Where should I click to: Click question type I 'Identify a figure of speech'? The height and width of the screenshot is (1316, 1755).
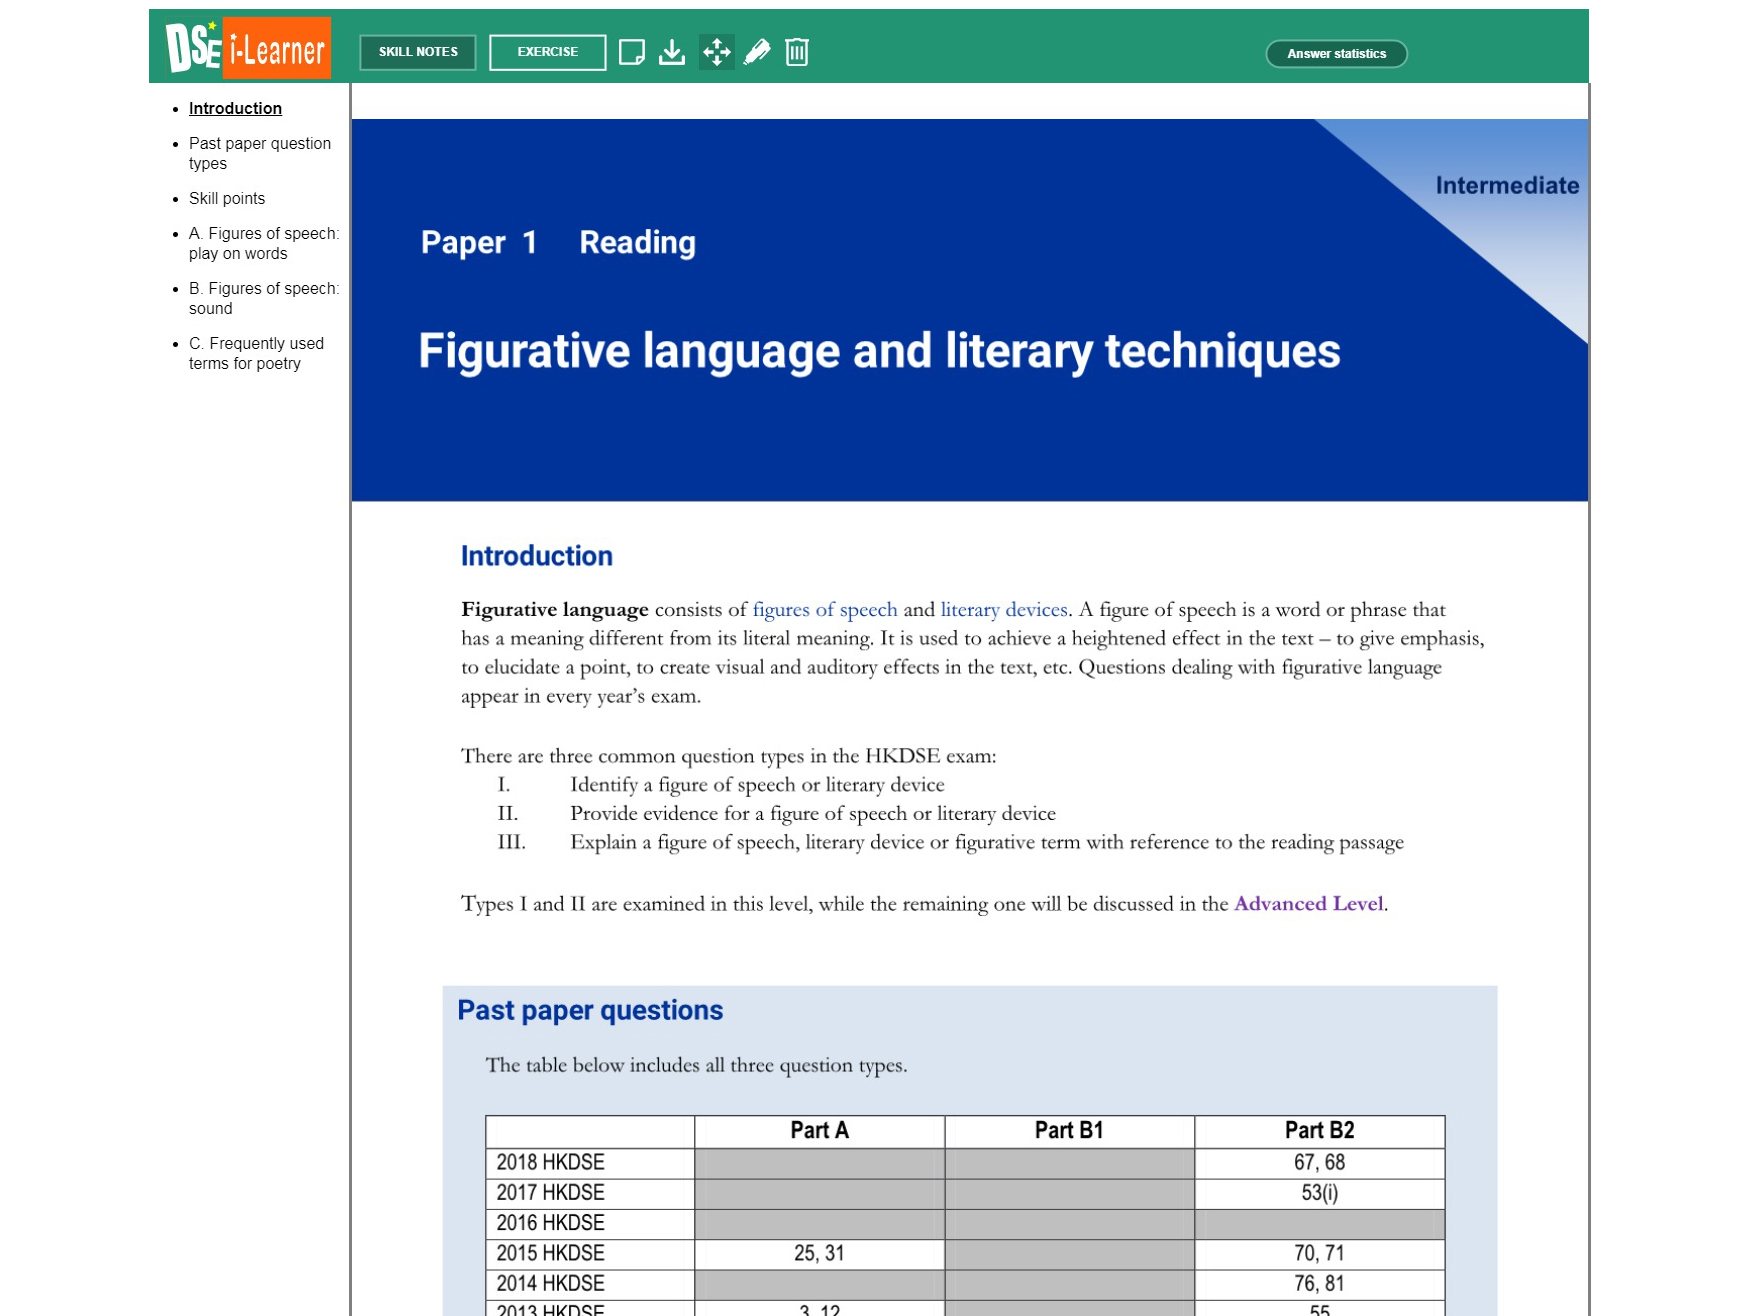[757, 784]
